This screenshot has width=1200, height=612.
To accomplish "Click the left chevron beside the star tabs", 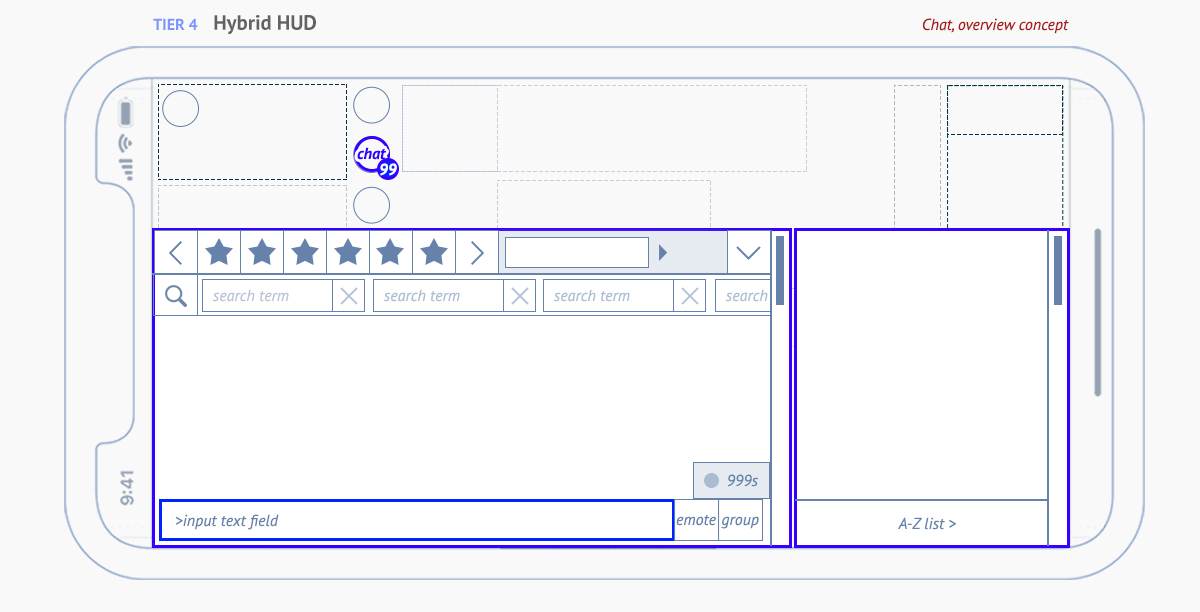I will 176,253.
